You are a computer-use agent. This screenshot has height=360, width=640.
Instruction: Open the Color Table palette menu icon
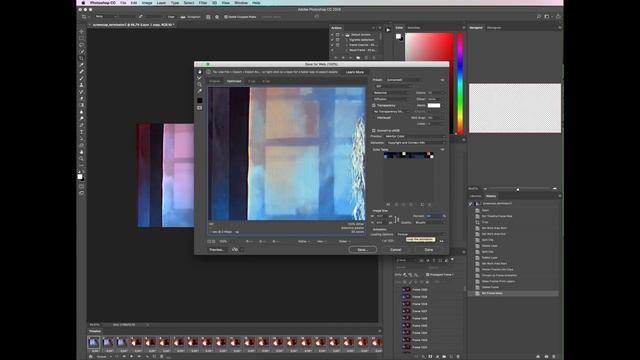(x=442, y=150)
